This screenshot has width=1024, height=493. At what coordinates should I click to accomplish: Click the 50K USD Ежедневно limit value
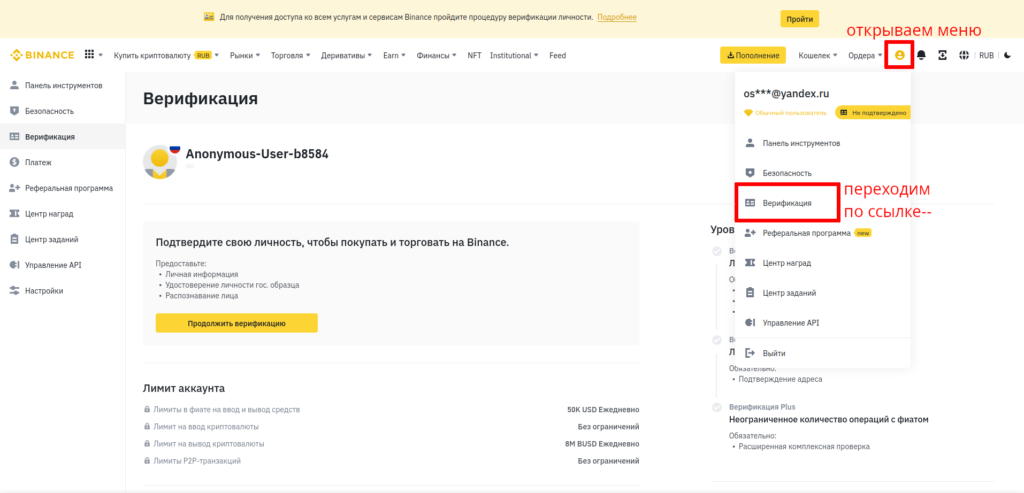603,410
